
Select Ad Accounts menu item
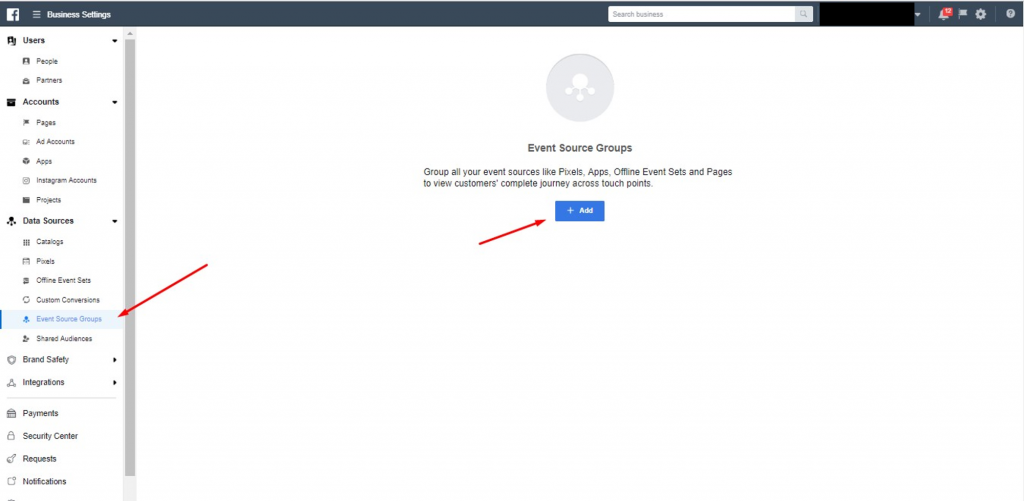(x=56, y=142)
